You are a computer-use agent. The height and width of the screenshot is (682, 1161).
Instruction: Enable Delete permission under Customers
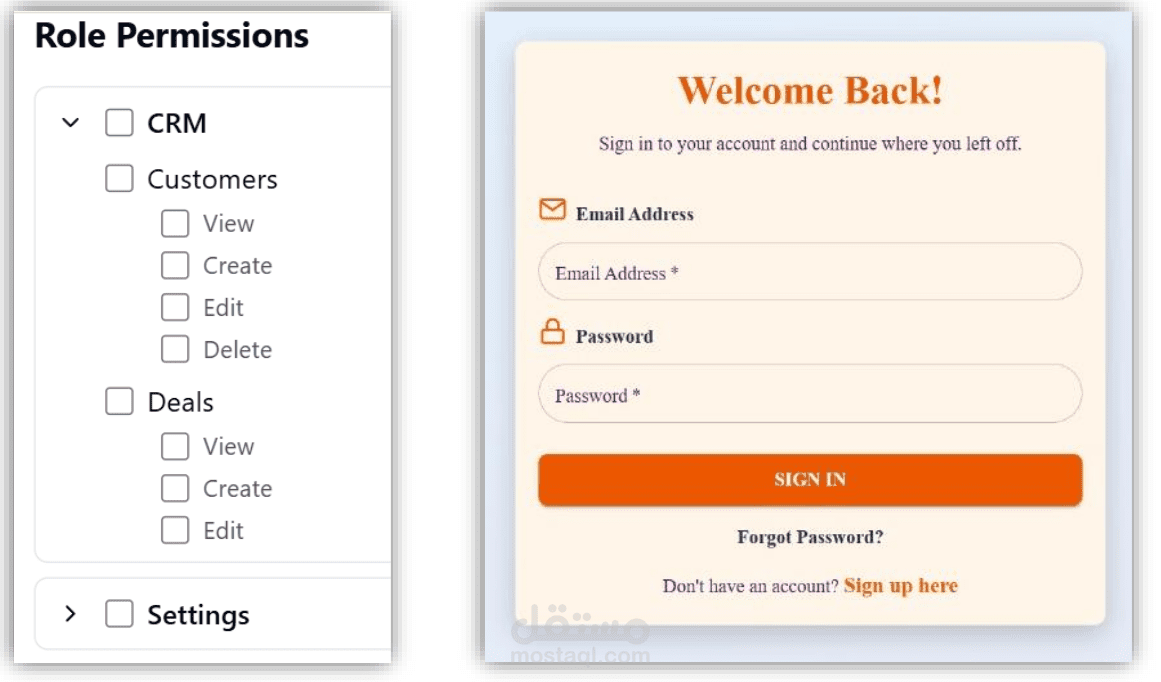coord(175,350)
